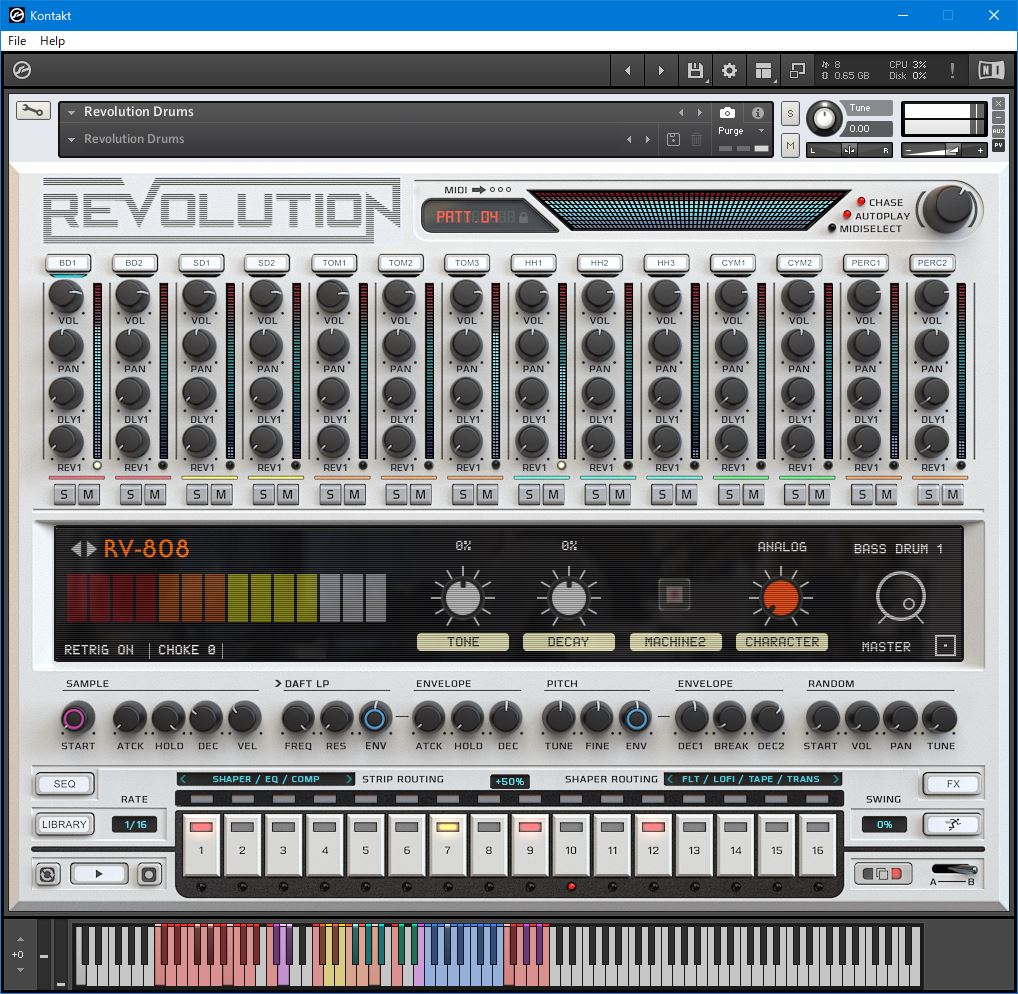Cycle strip routing right of SHAPER / EQ / COMP
This screenshot has height=994, width=1018.
(349, 779)
